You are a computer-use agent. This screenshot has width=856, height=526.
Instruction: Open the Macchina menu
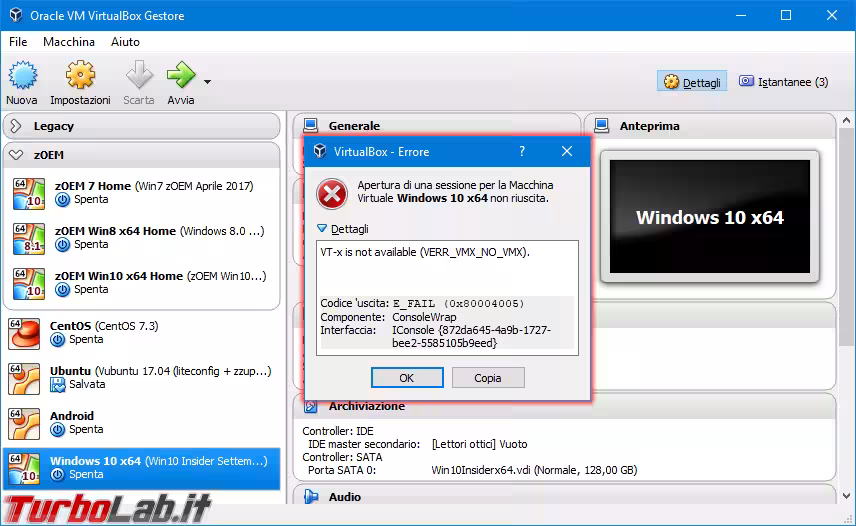(x=69, y=42)
